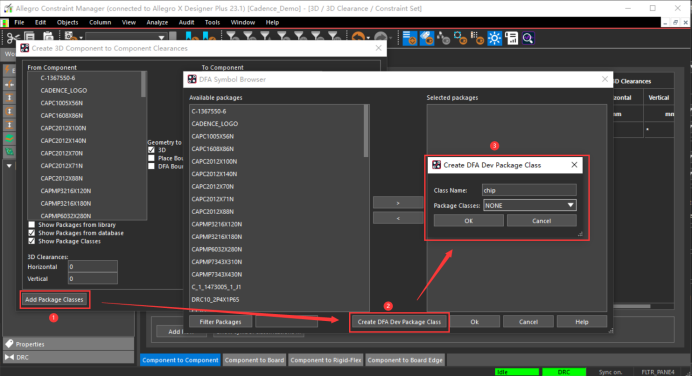
Task: Open the Objects menu
Action: click(x=67, y=22)
